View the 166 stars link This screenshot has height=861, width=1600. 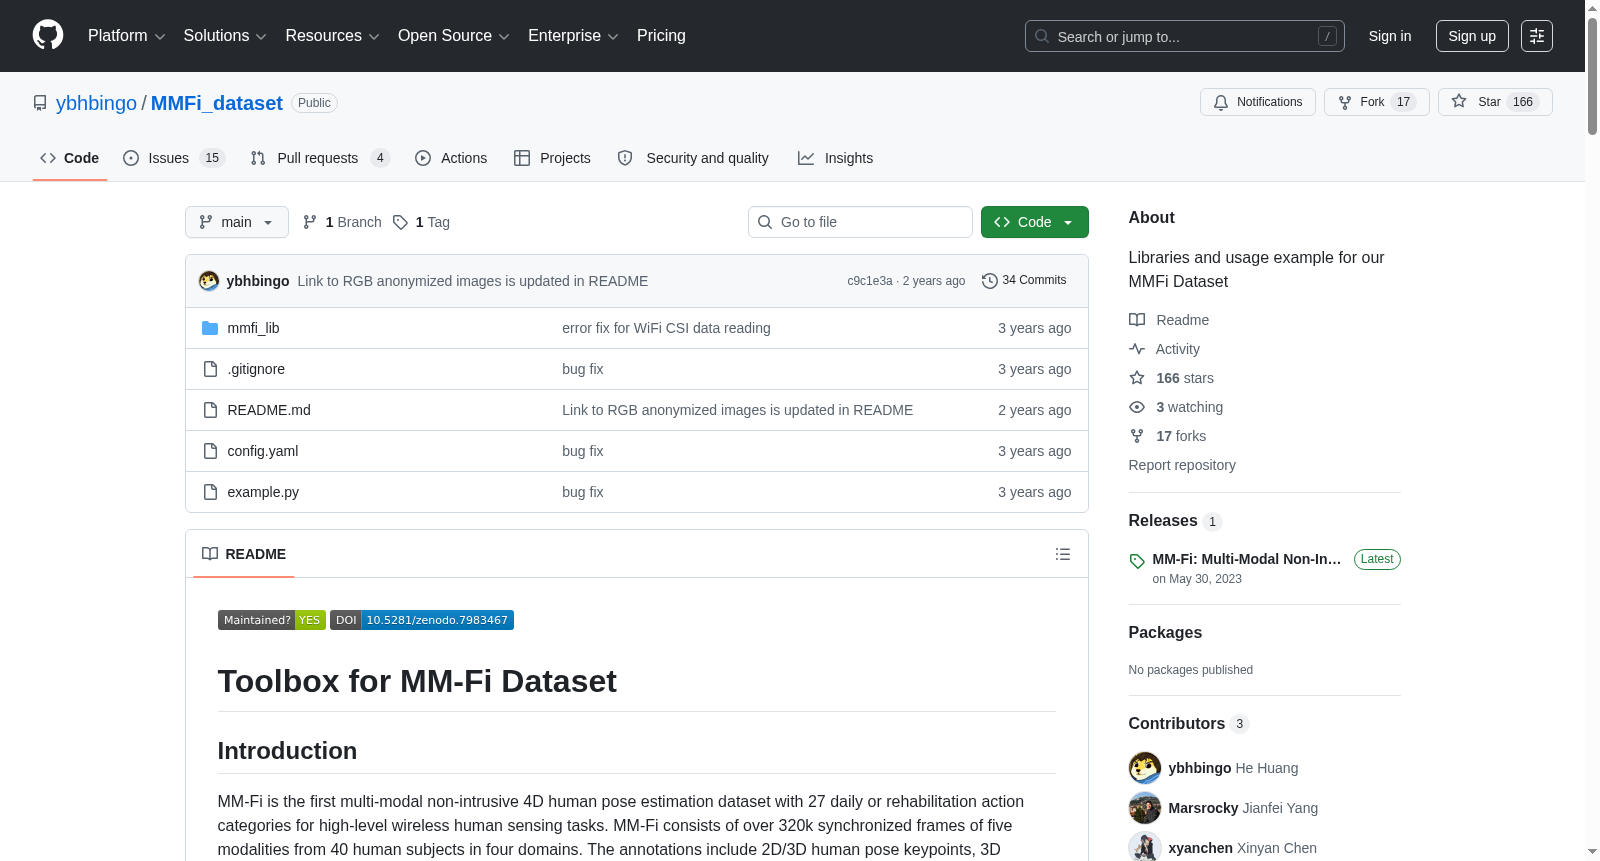point(1171,378)
